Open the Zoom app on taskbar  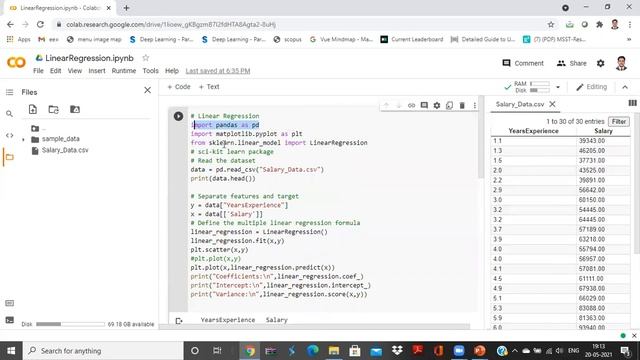tap(459, 351)
